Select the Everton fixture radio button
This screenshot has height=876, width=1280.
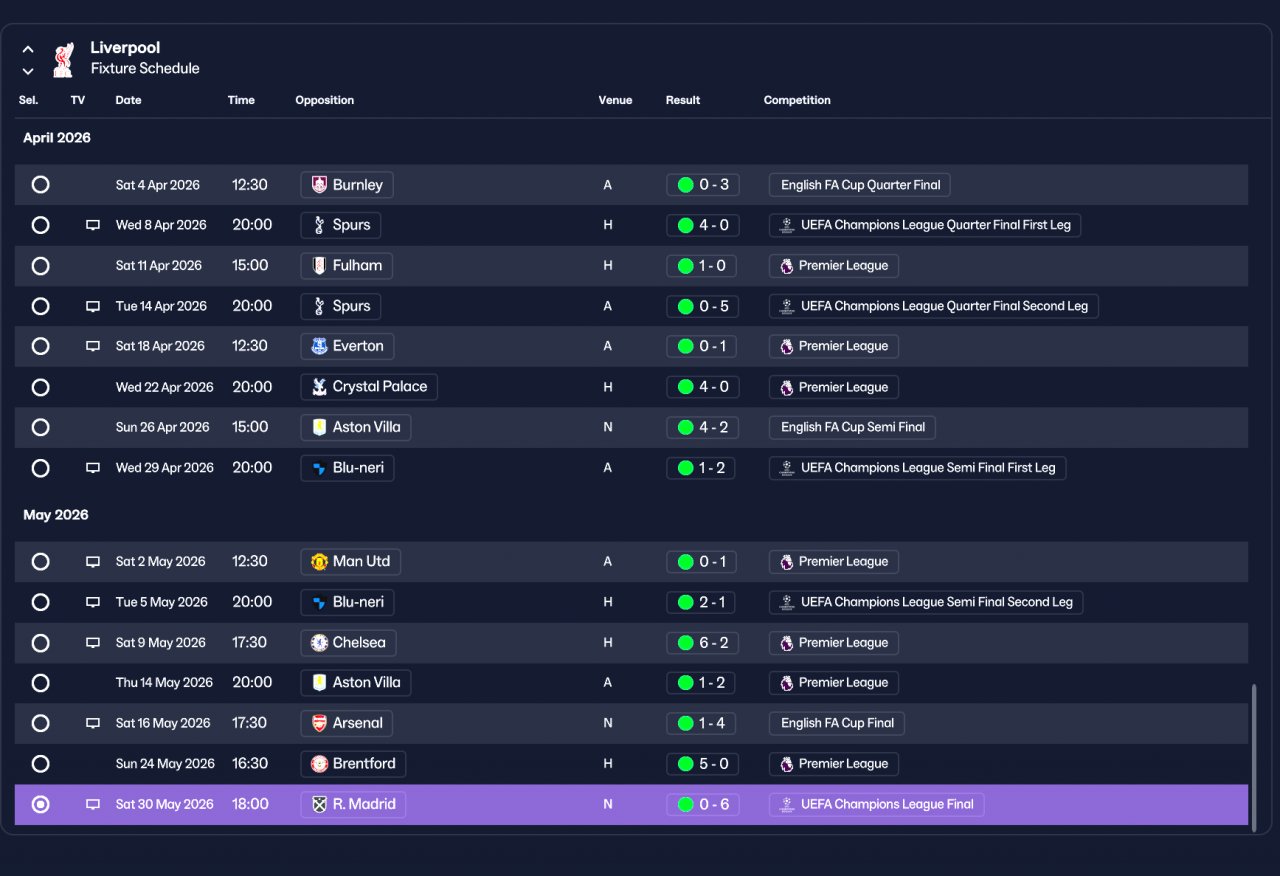40,346
